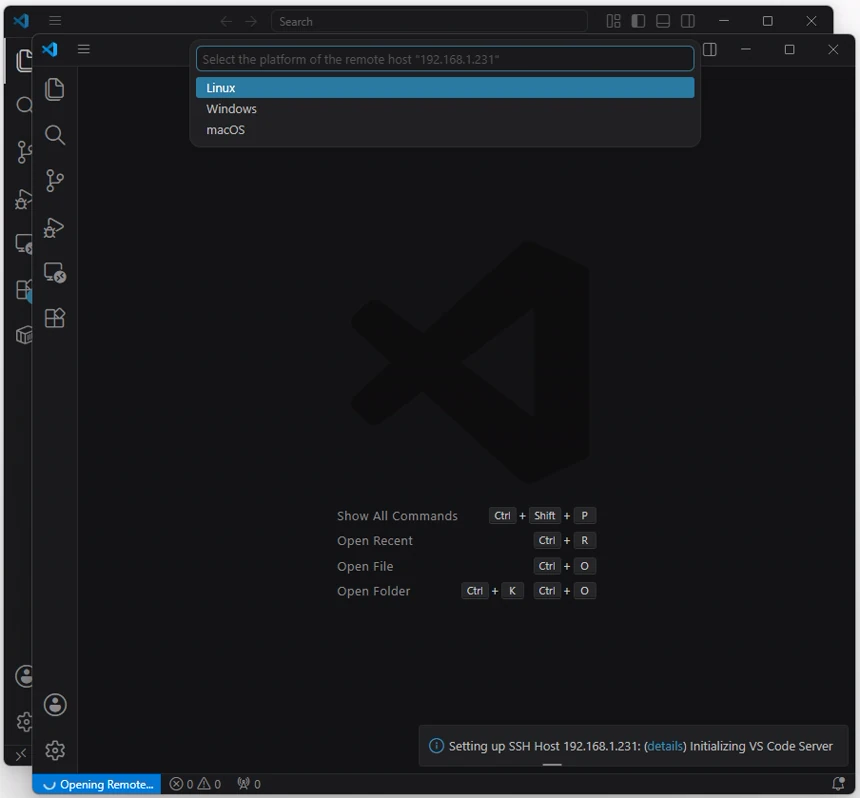The width and height of the screenshot is (860, 798).
Task: Open Search in back window activity bar
Action: click(x=24, y=105)
